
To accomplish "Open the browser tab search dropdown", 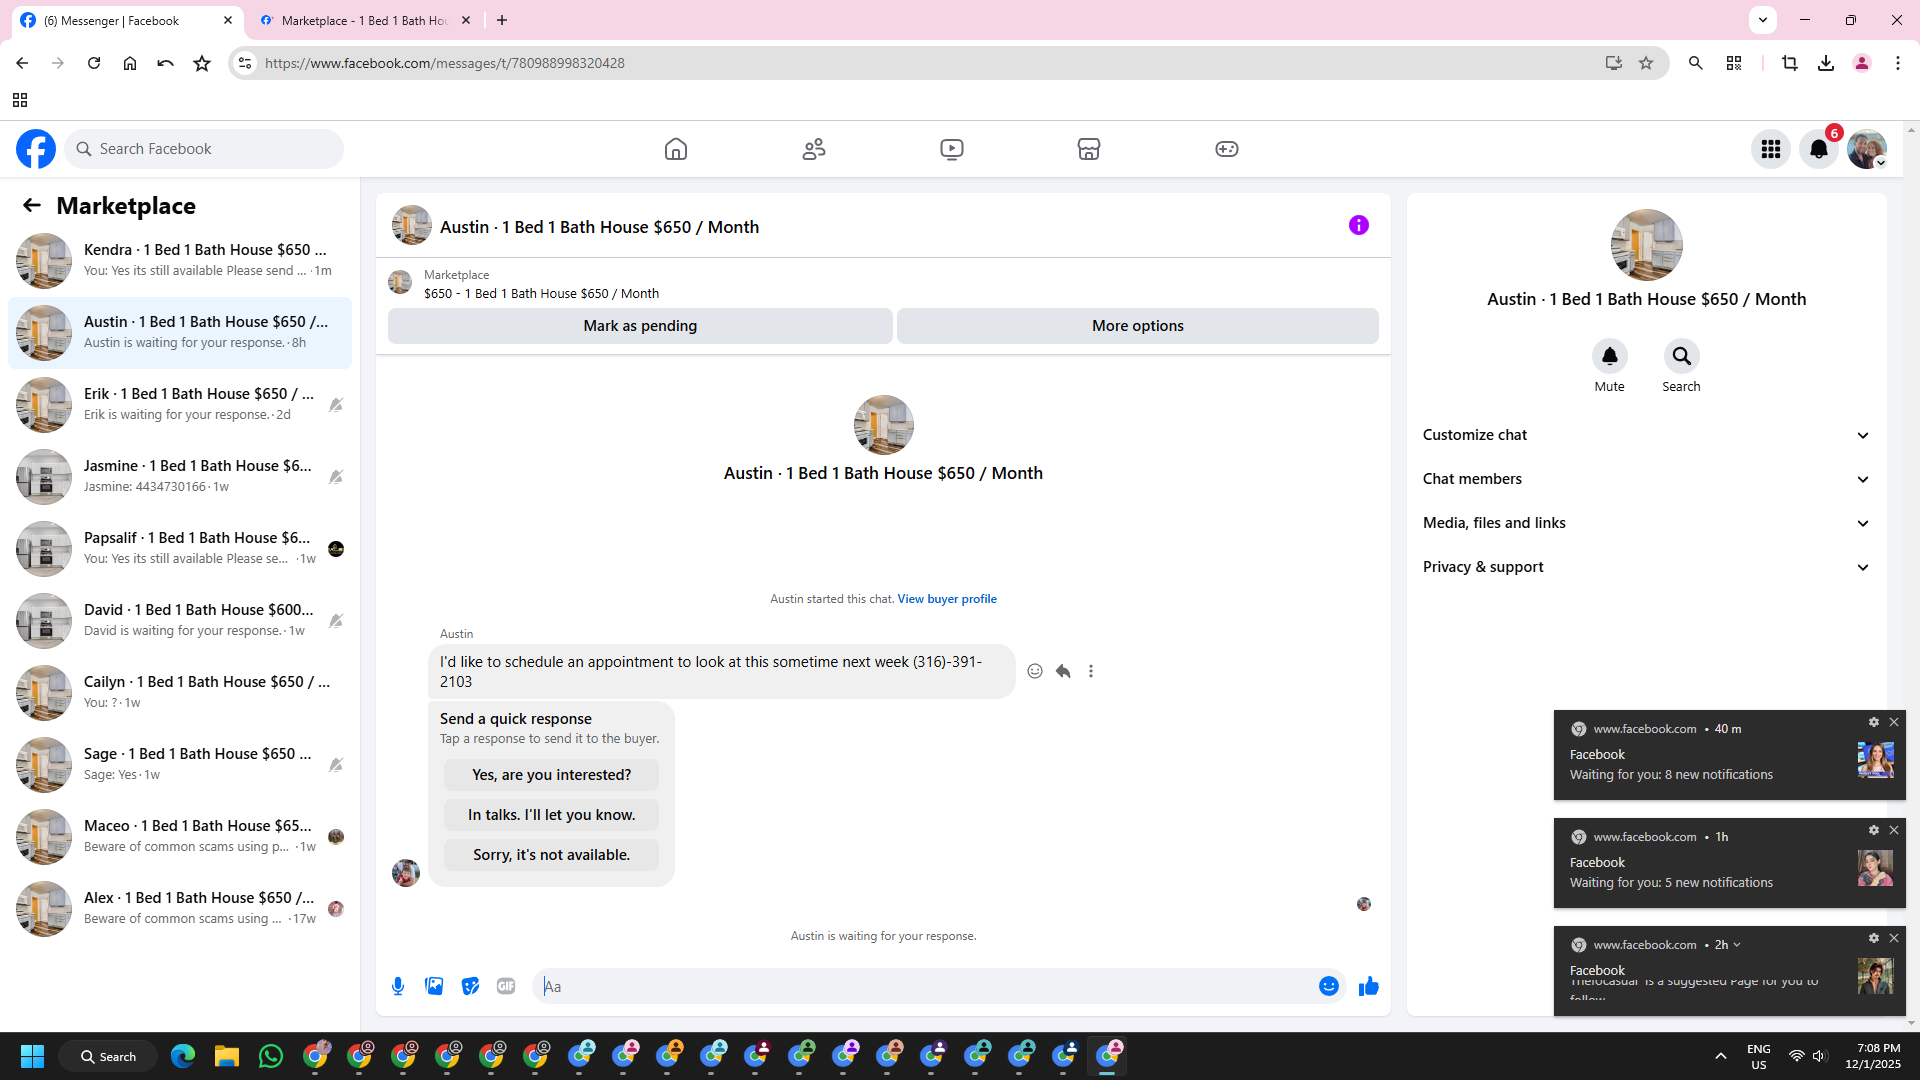I will coord(1763,20).
